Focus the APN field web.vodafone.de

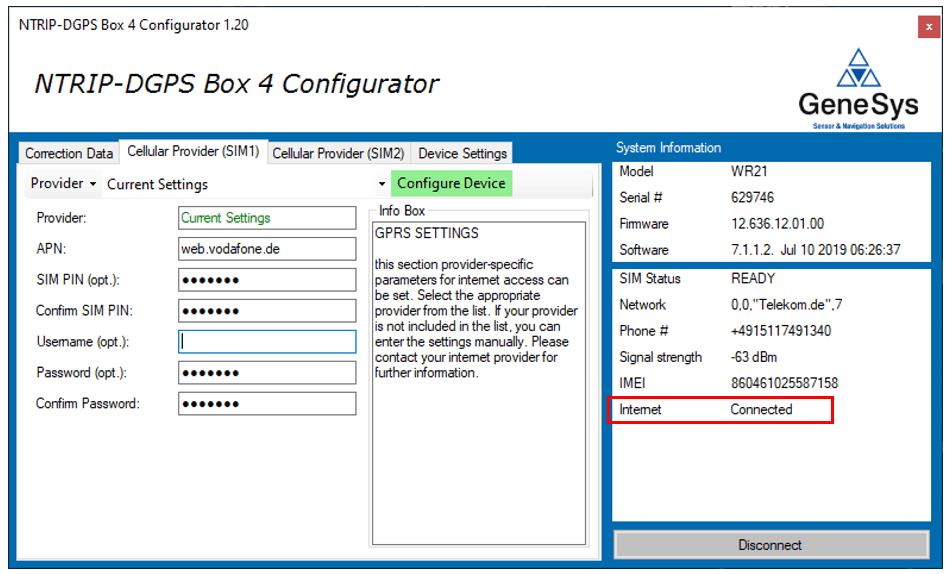[267, 249]
